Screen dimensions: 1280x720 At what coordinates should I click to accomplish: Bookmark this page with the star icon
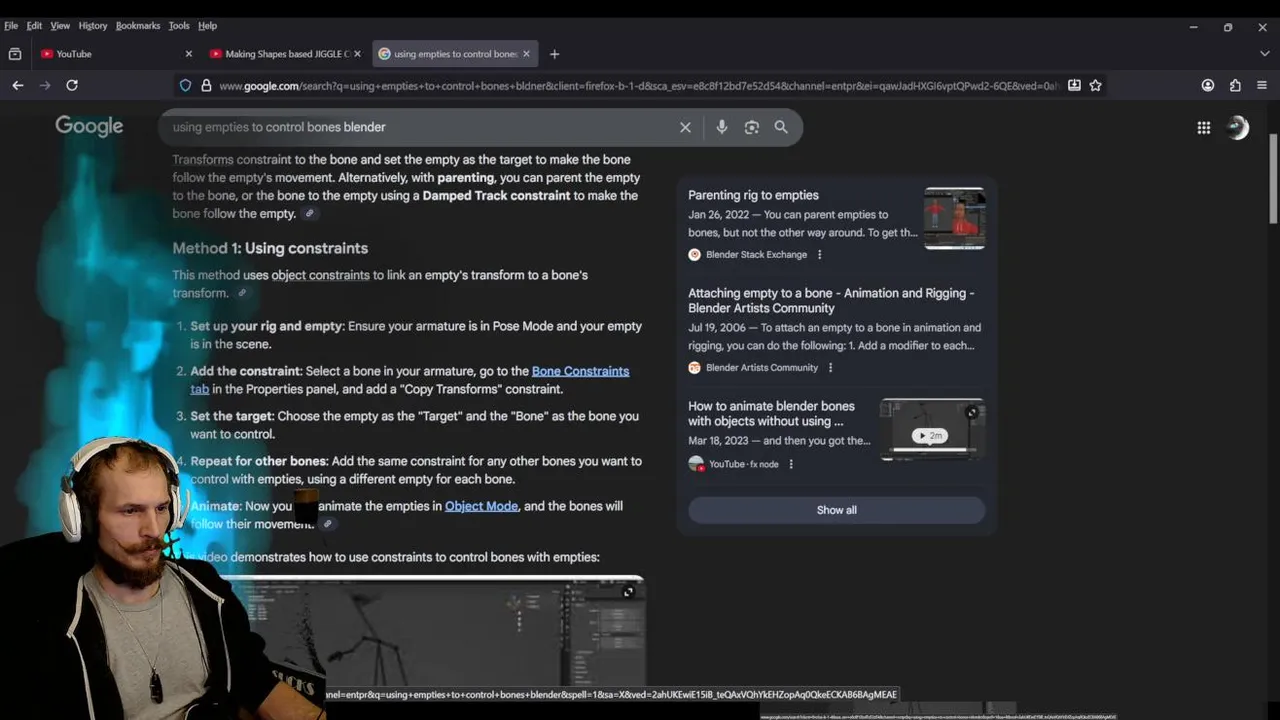point(1096,86)
